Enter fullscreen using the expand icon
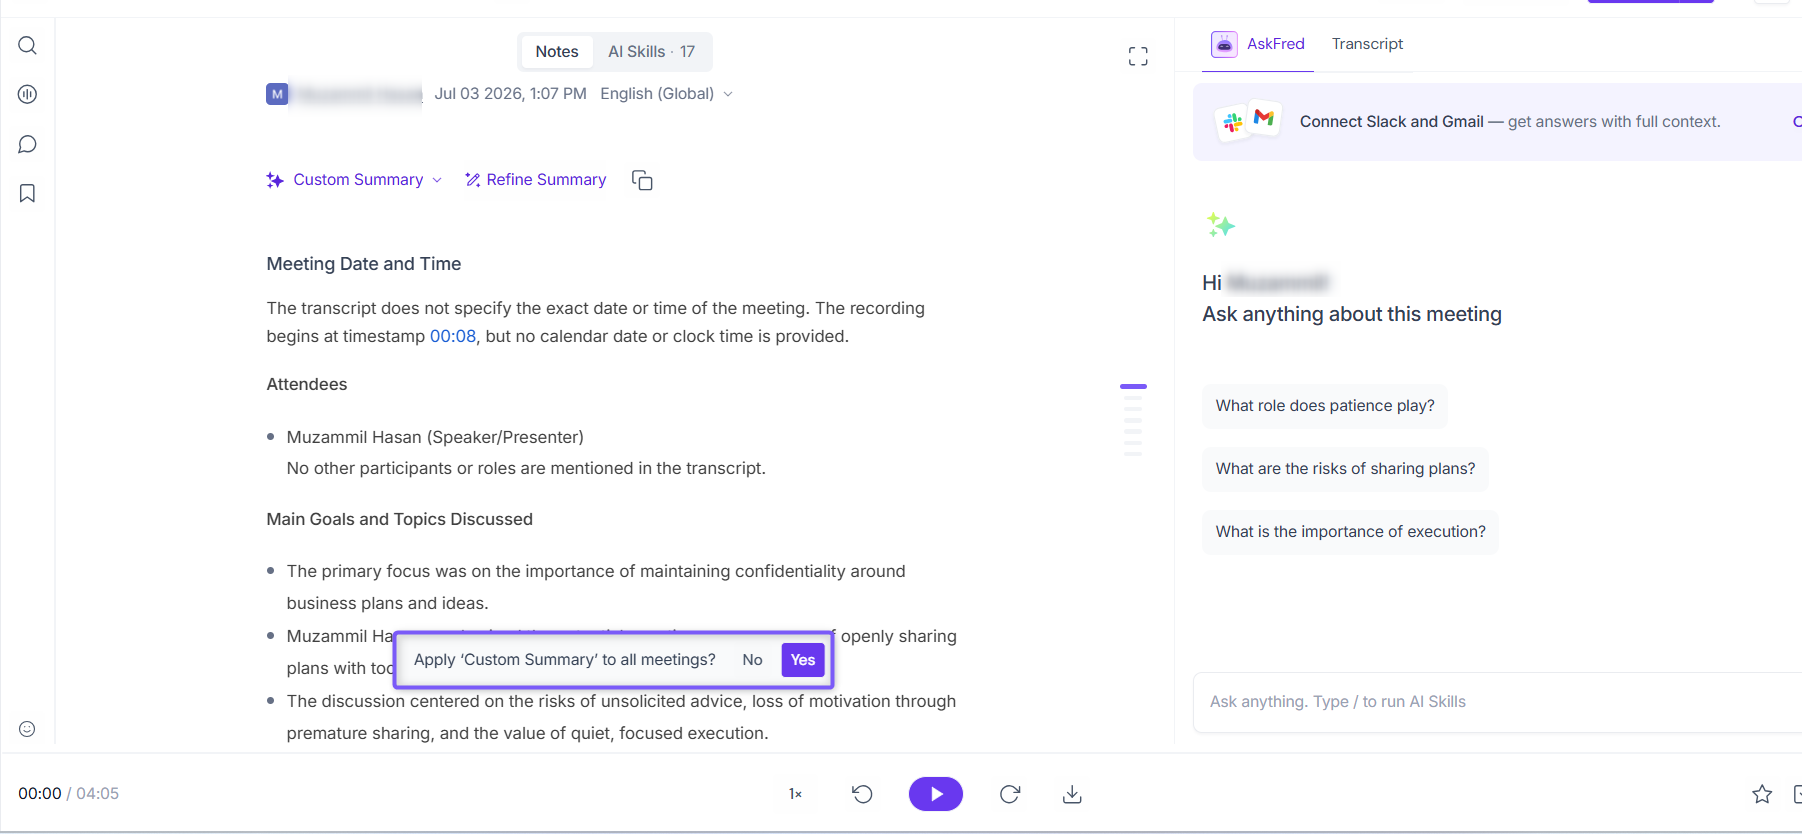The image size is (1802, 834). tap(1138, 57)
